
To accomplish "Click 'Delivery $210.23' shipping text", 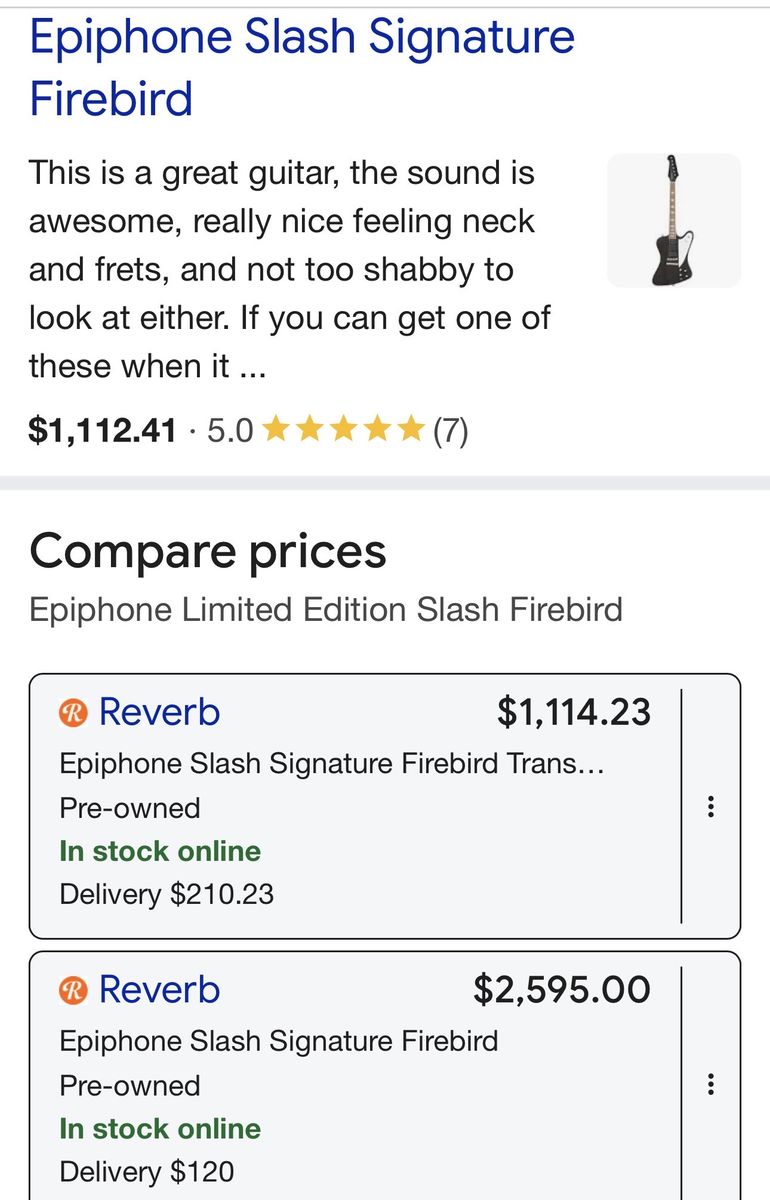I will (x=167, y=894).
